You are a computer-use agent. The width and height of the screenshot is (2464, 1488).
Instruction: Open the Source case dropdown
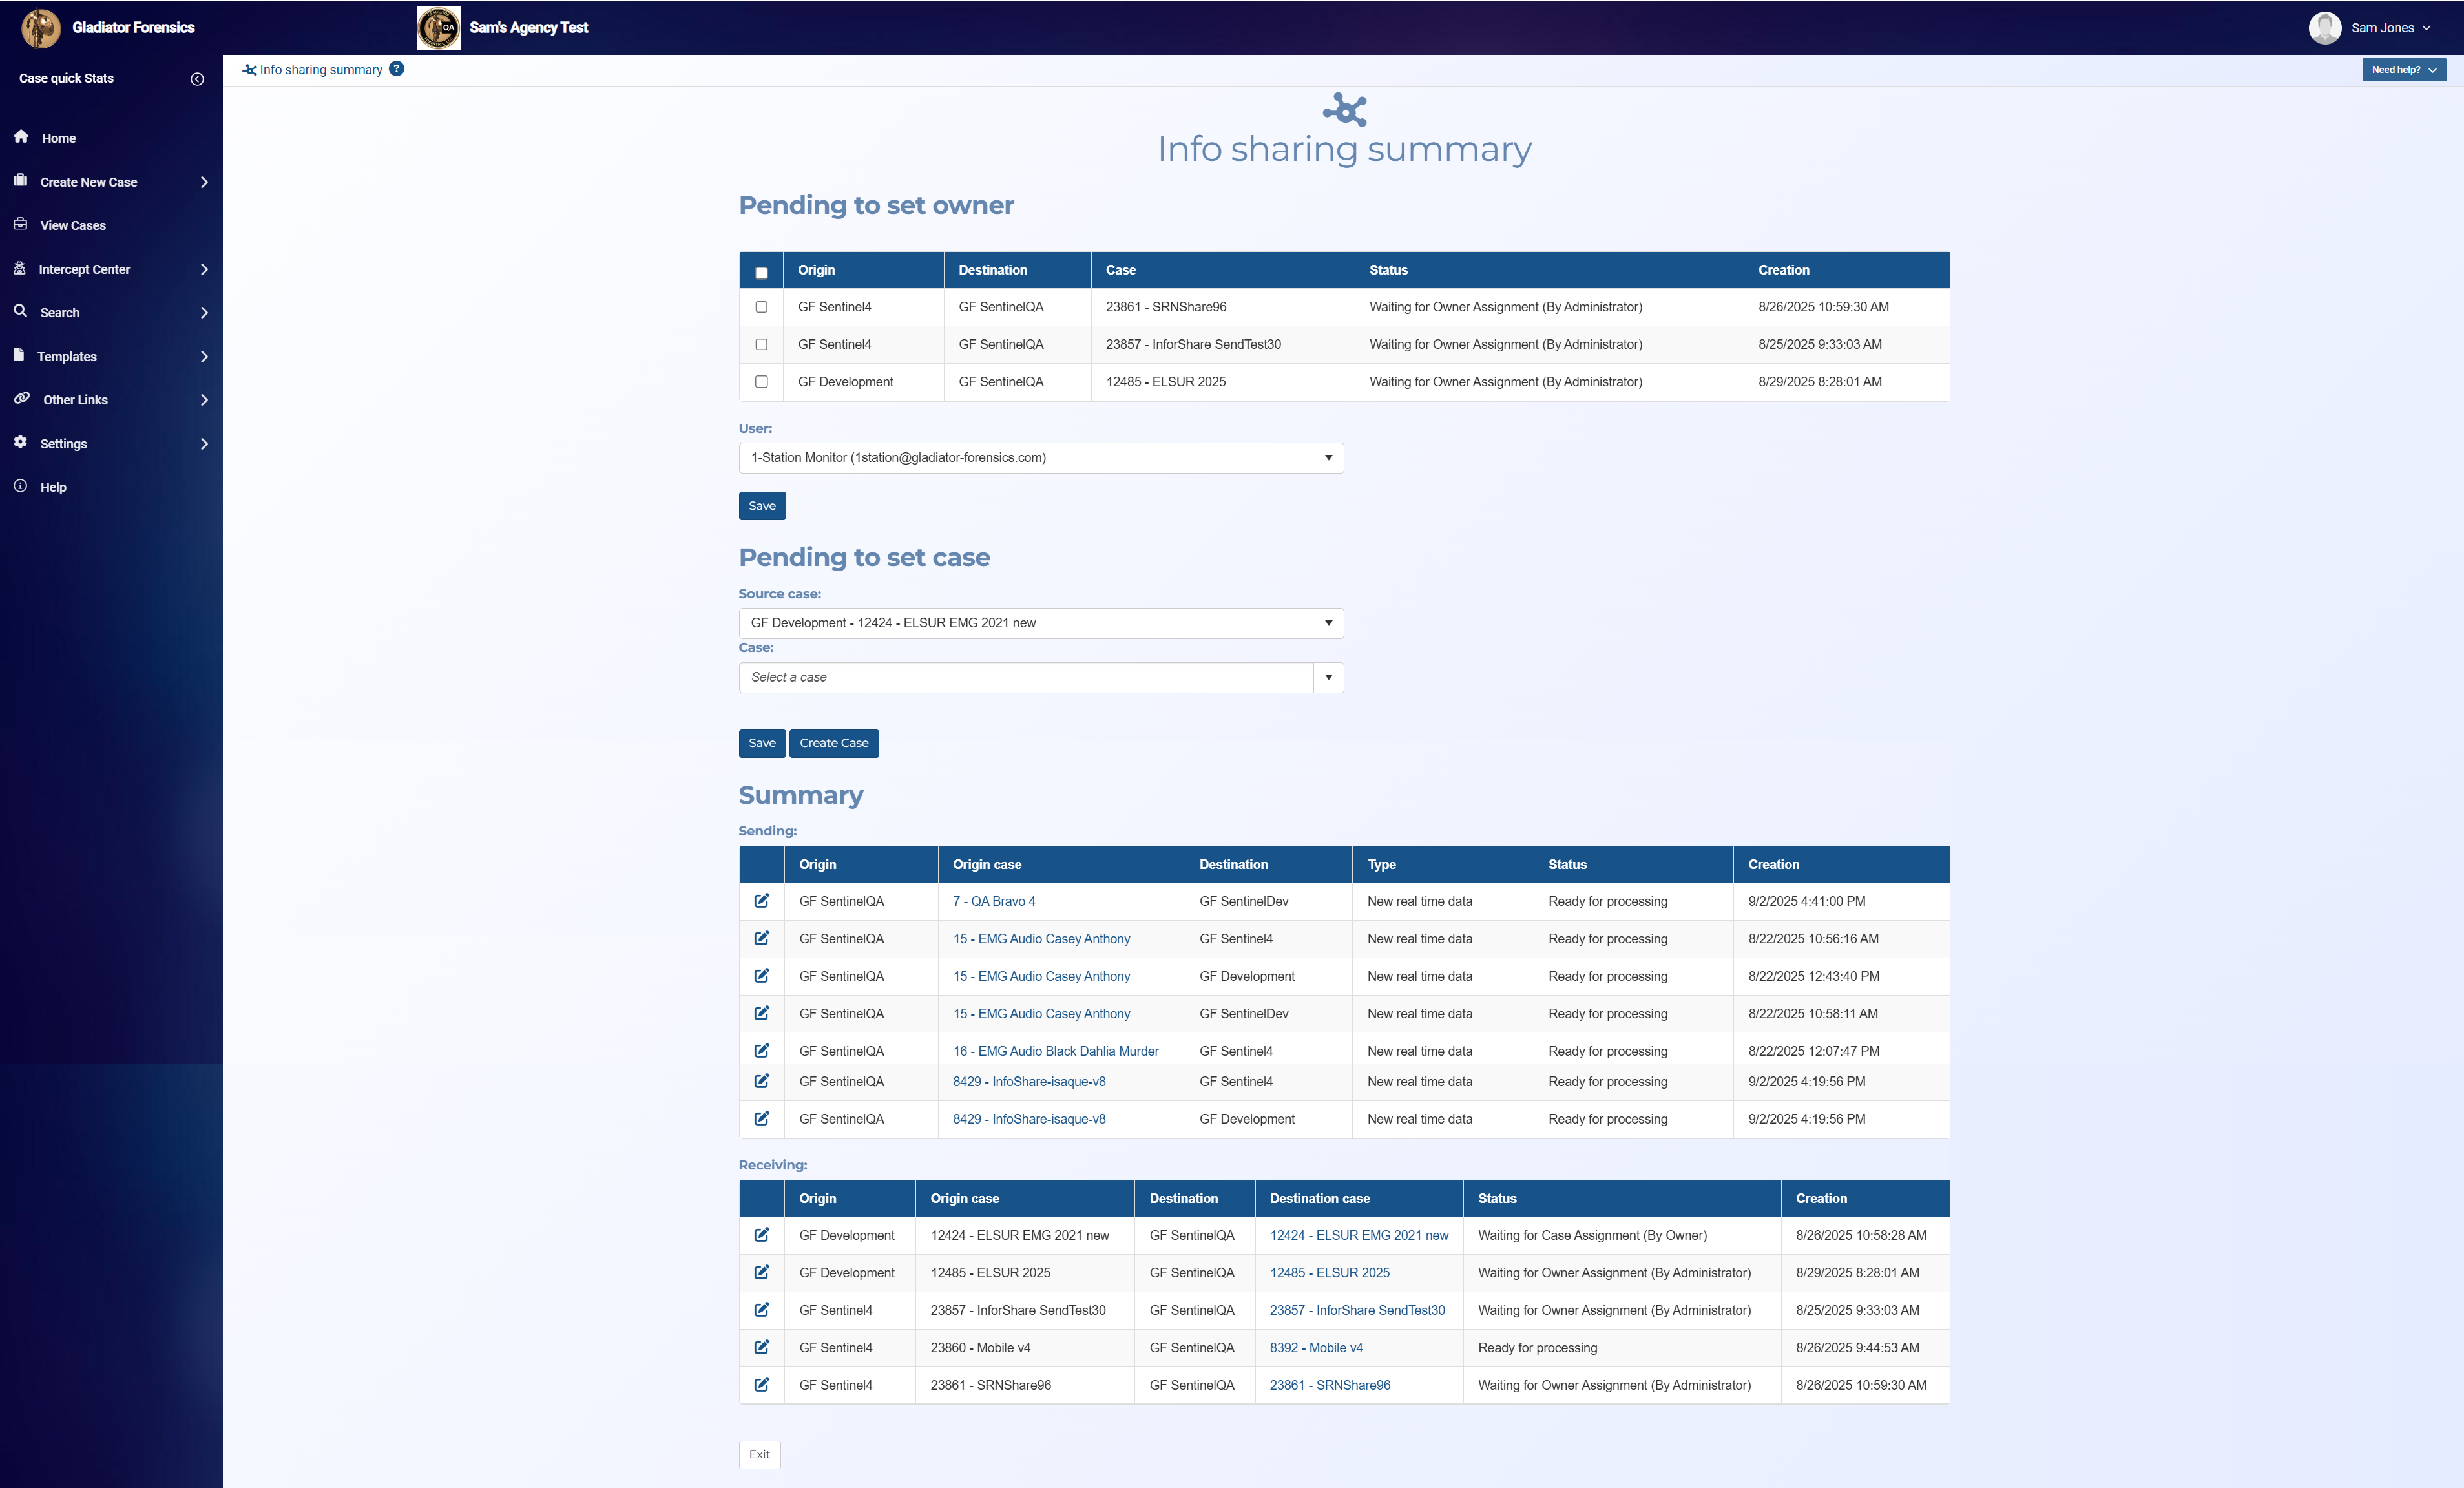tap(1040, 623)
